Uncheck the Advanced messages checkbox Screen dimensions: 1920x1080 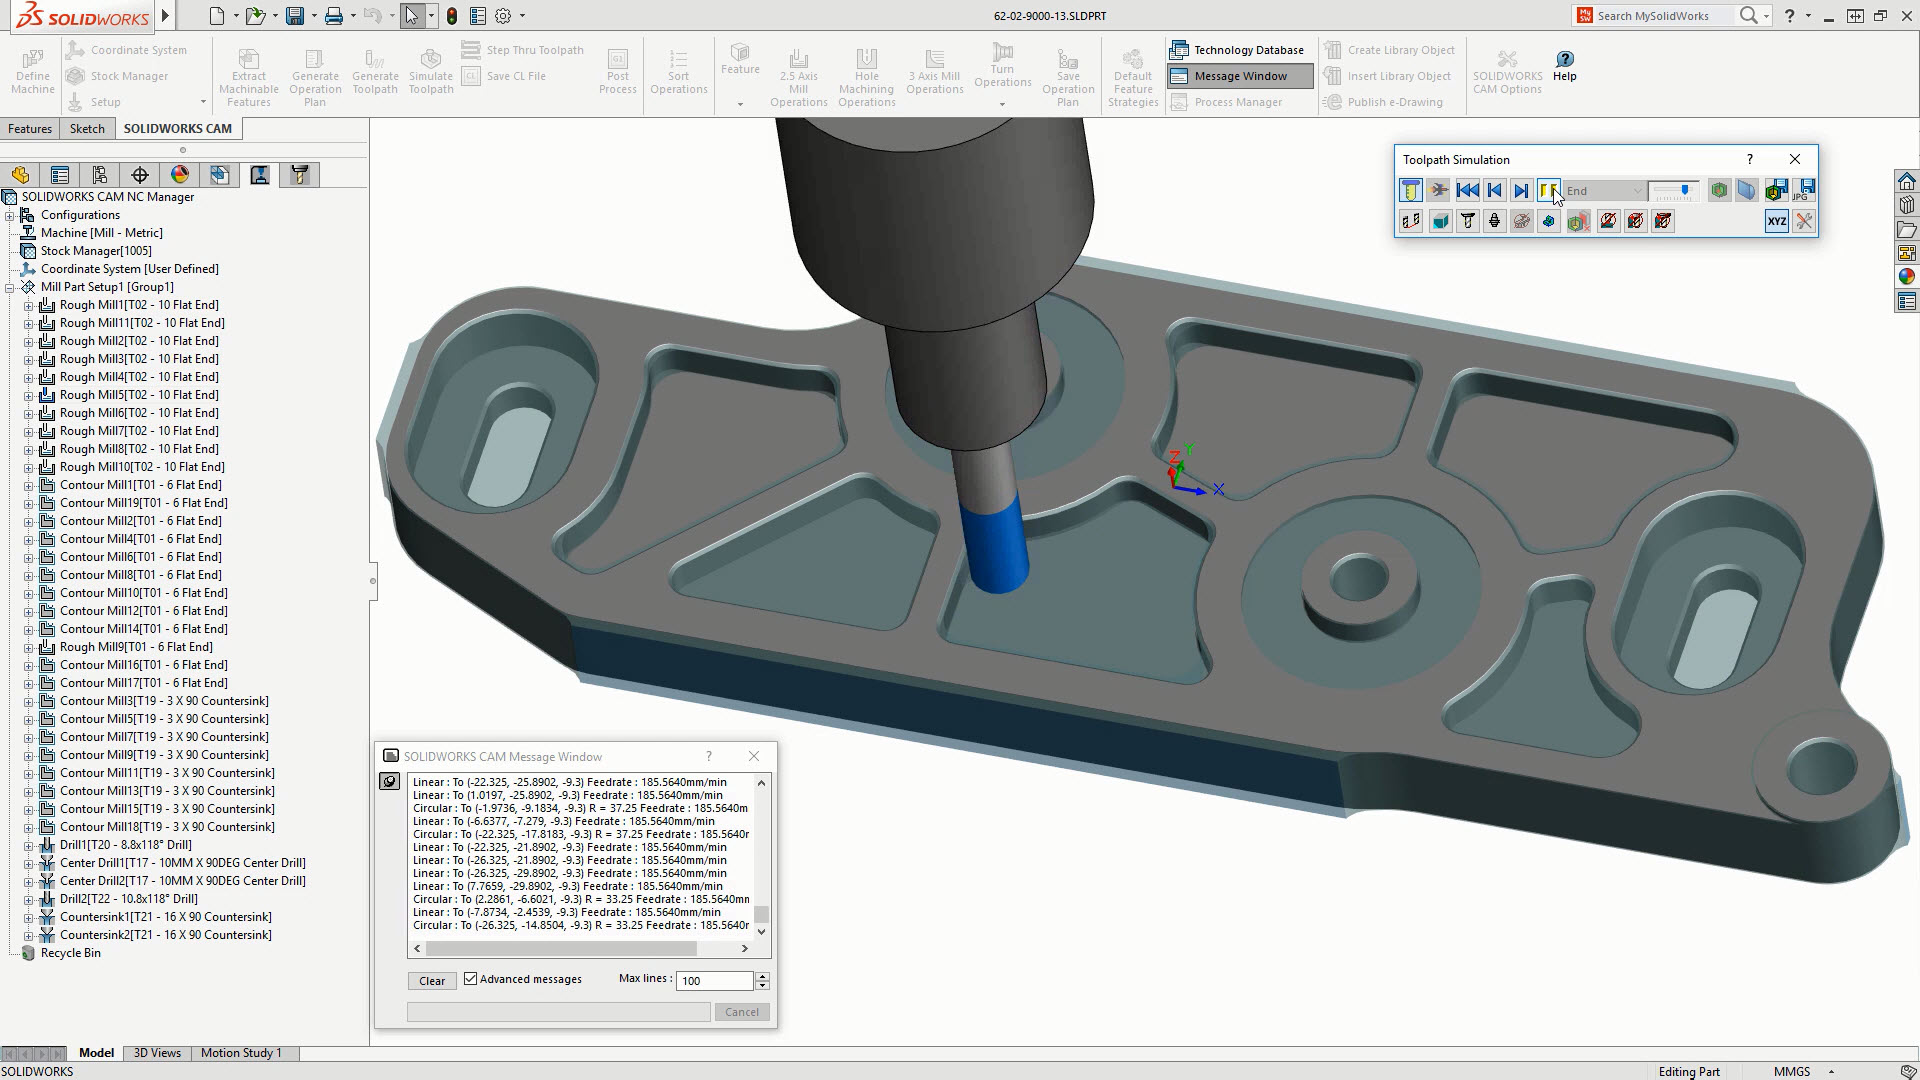(470, 979)
